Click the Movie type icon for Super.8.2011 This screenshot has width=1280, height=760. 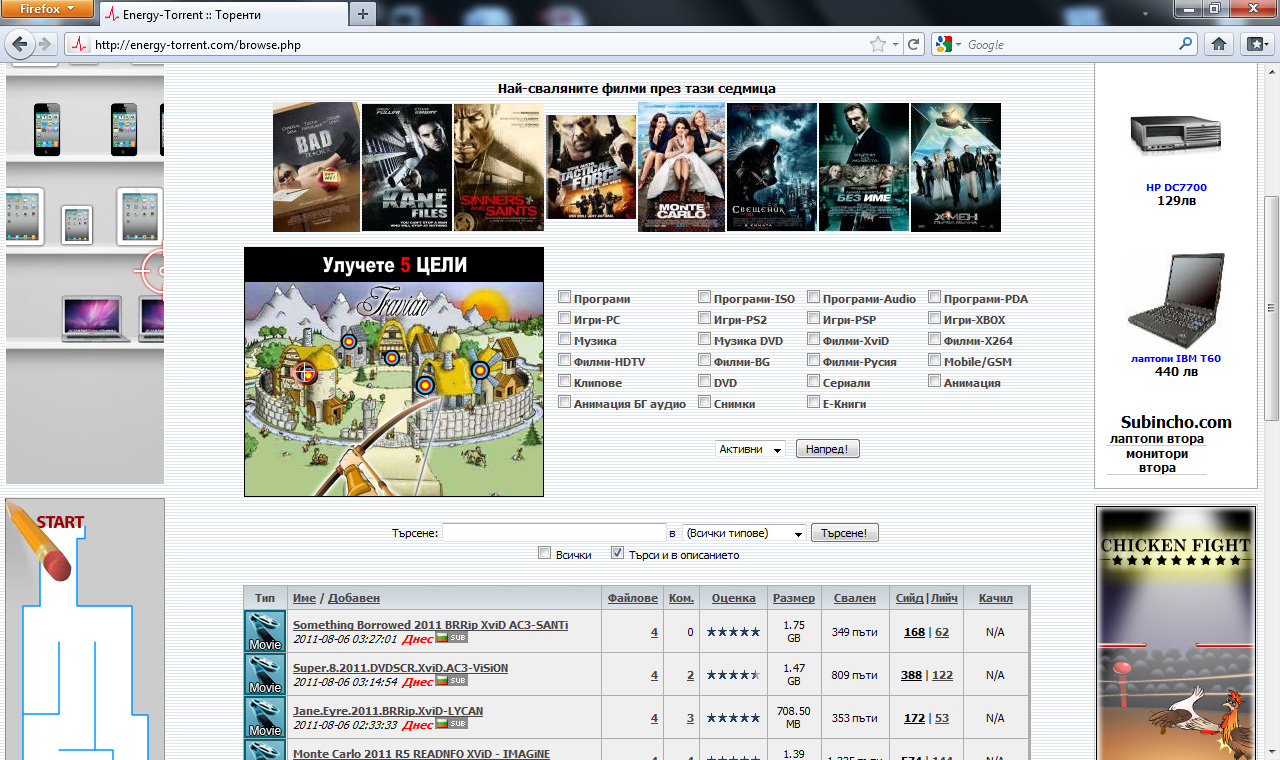265,675
